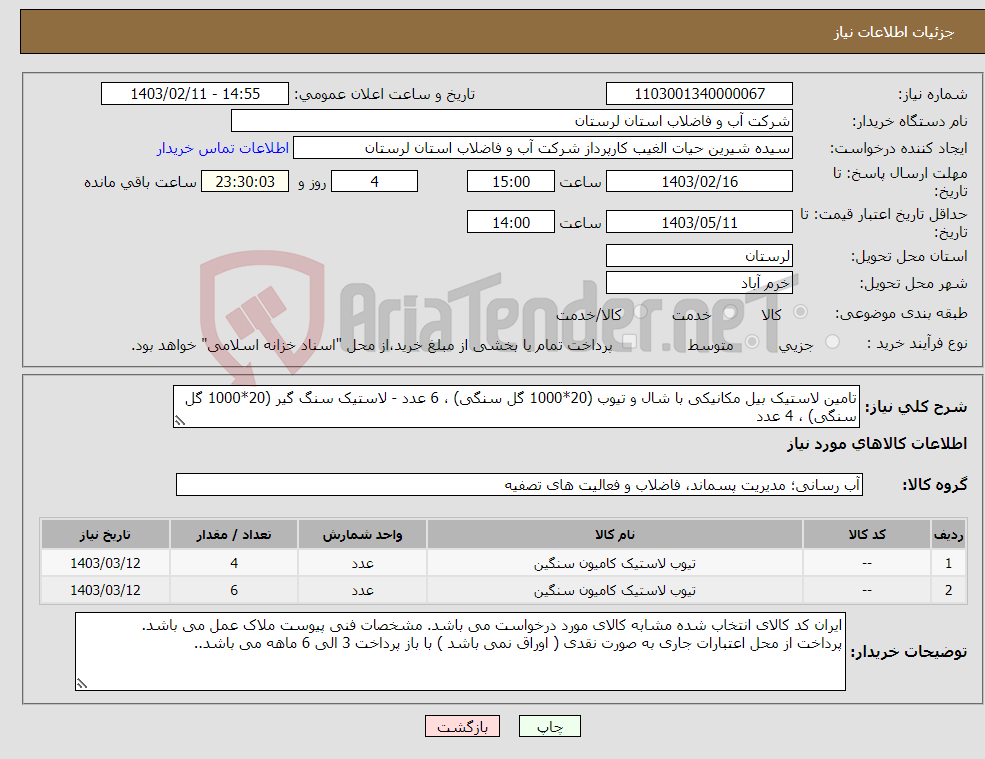Click the buyer notes resize handle
Screen dimensions: 985x759
[x=82, y=684]
